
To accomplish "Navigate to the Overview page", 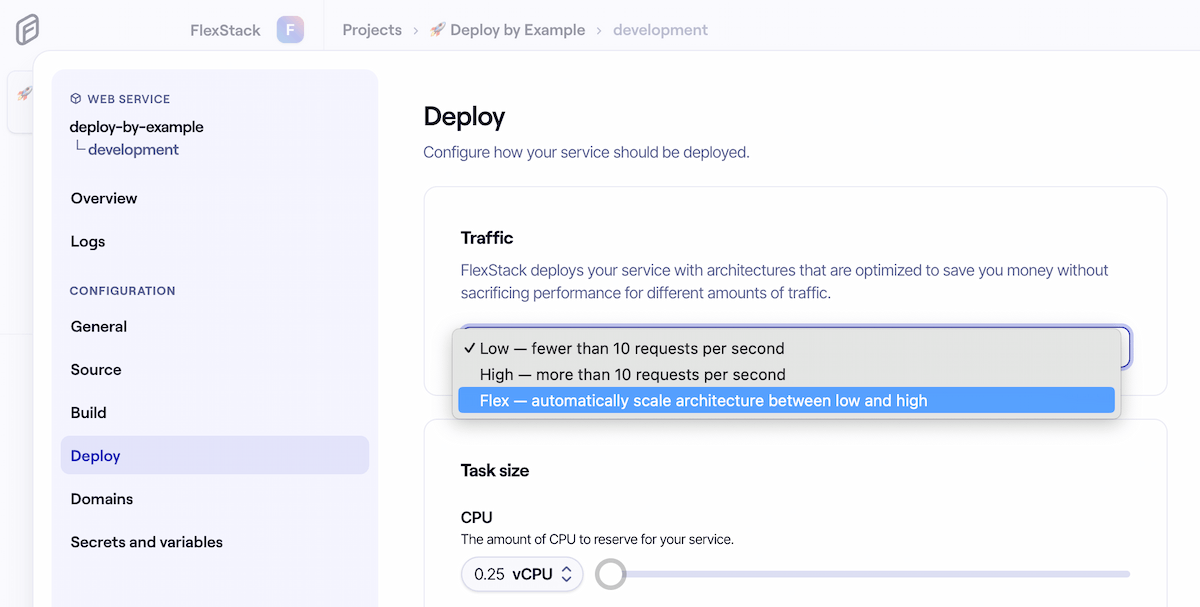I will click(103, 198).
